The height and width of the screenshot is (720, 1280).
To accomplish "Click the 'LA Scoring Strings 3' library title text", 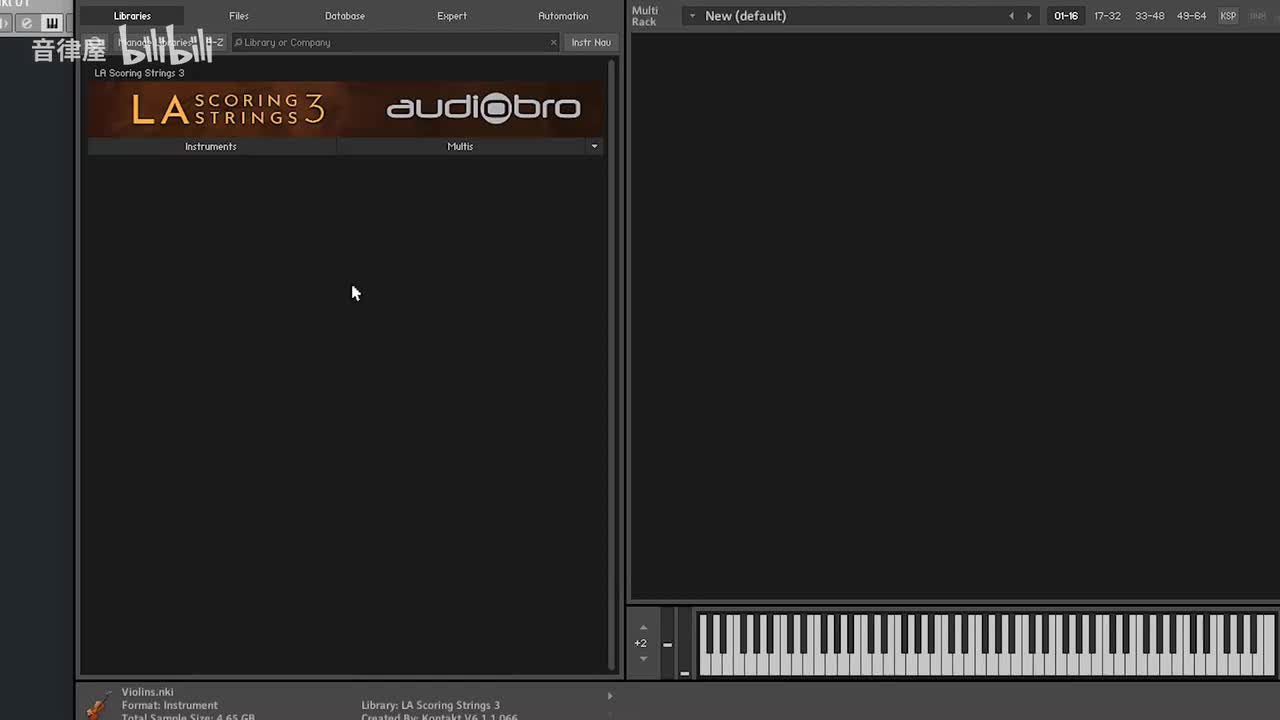I will tap(140, 73).
